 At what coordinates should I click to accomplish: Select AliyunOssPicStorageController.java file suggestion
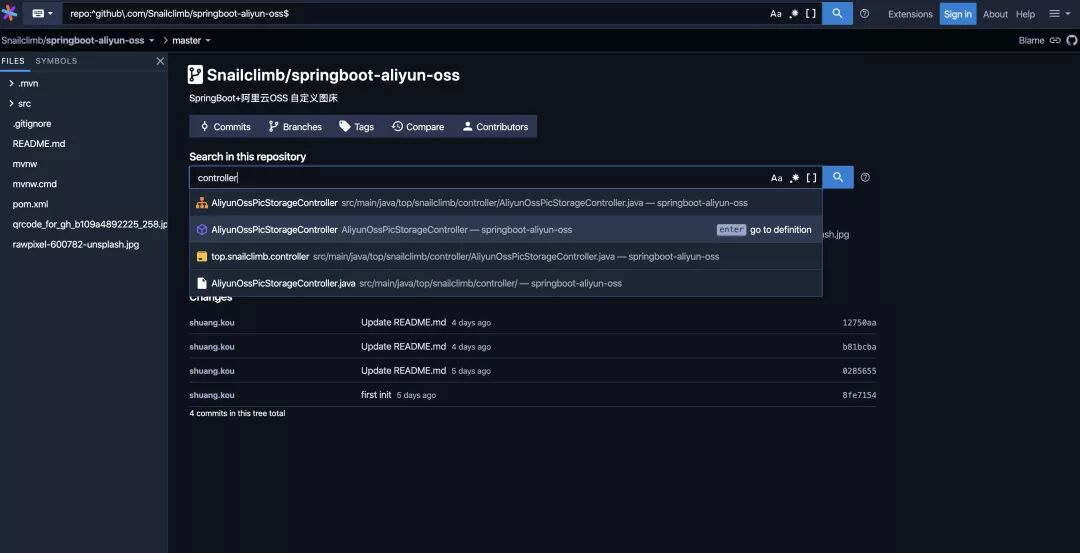[506, 283]
